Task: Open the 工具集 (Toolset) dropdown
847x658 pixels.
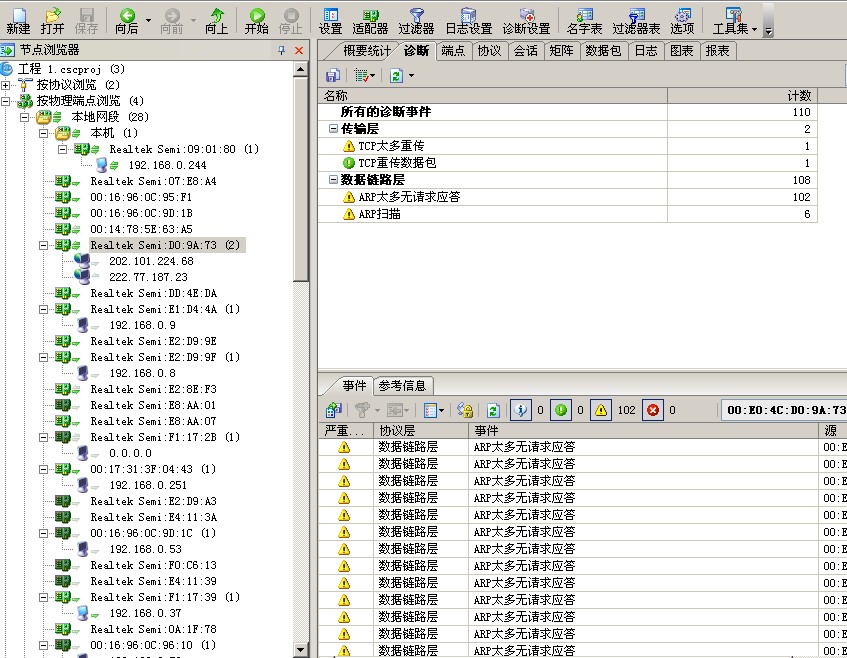Action: click(x=734, y=20)
